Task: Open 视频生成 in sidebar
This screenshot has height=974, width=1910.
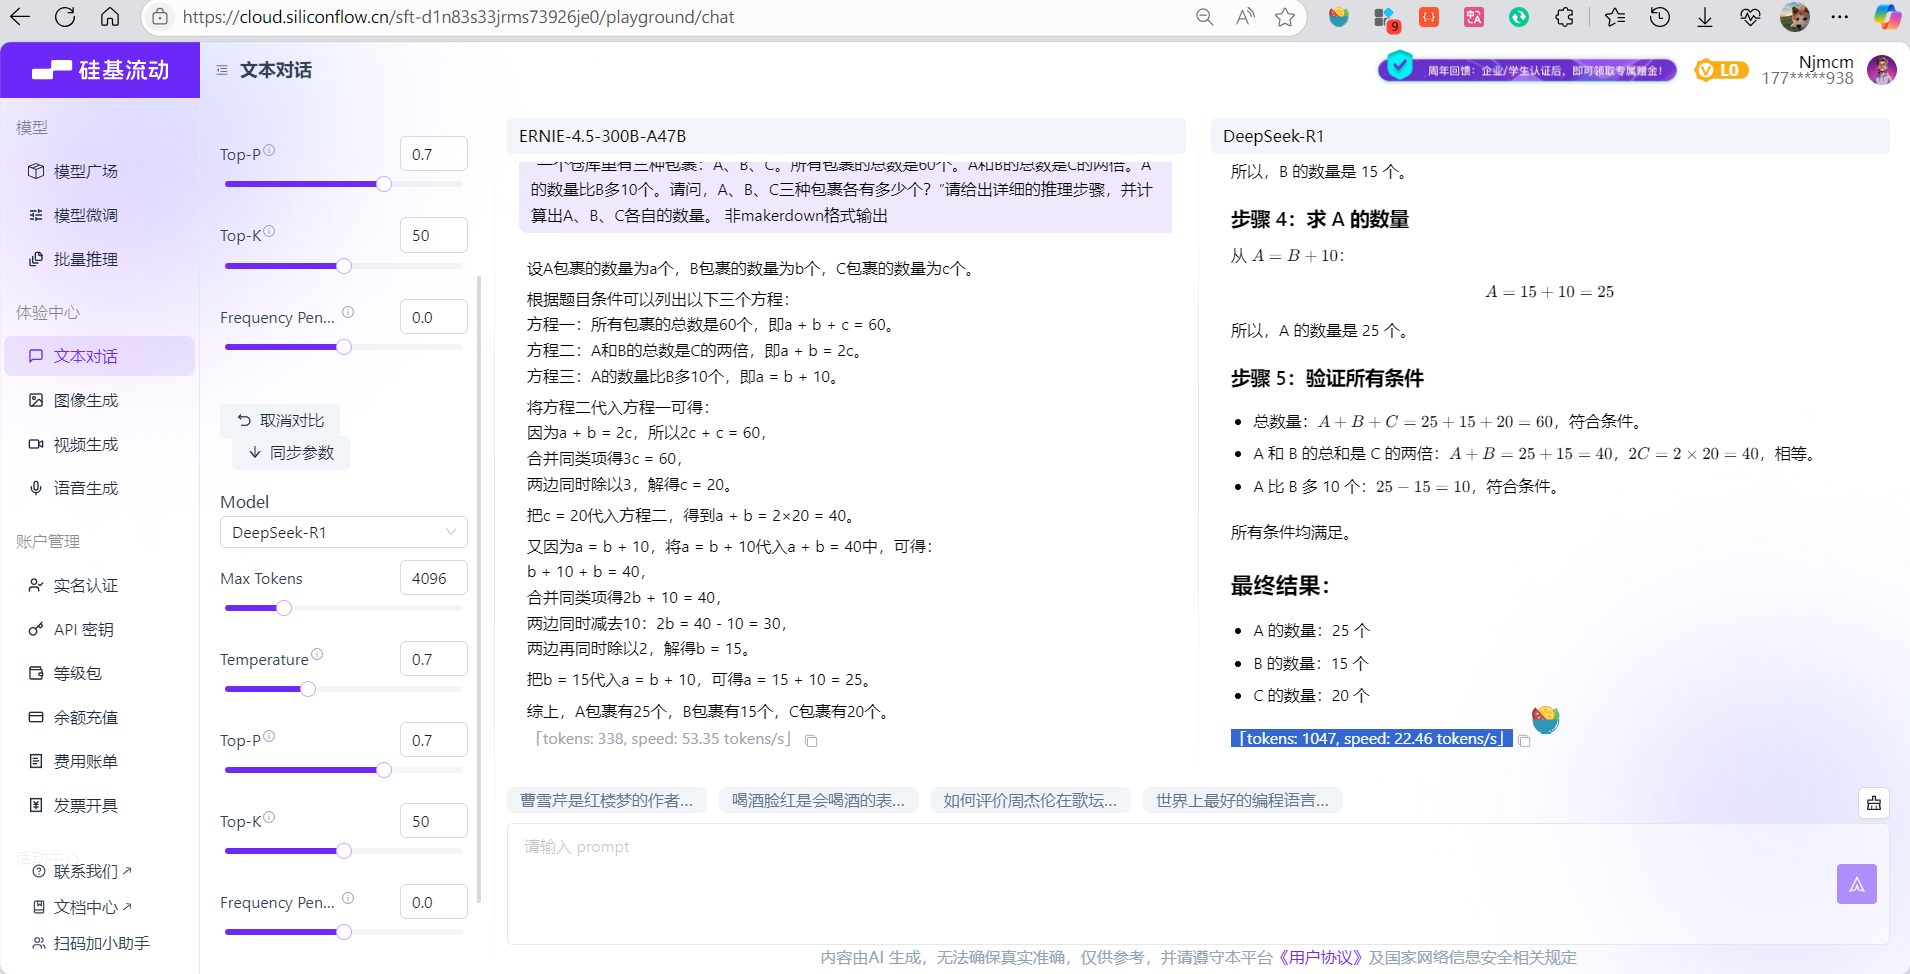Action: (100, 444)
